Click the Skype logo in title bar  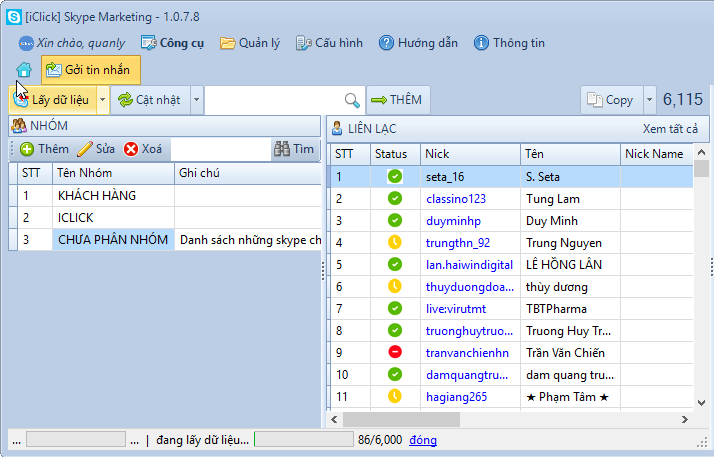(x=13, y=17)
